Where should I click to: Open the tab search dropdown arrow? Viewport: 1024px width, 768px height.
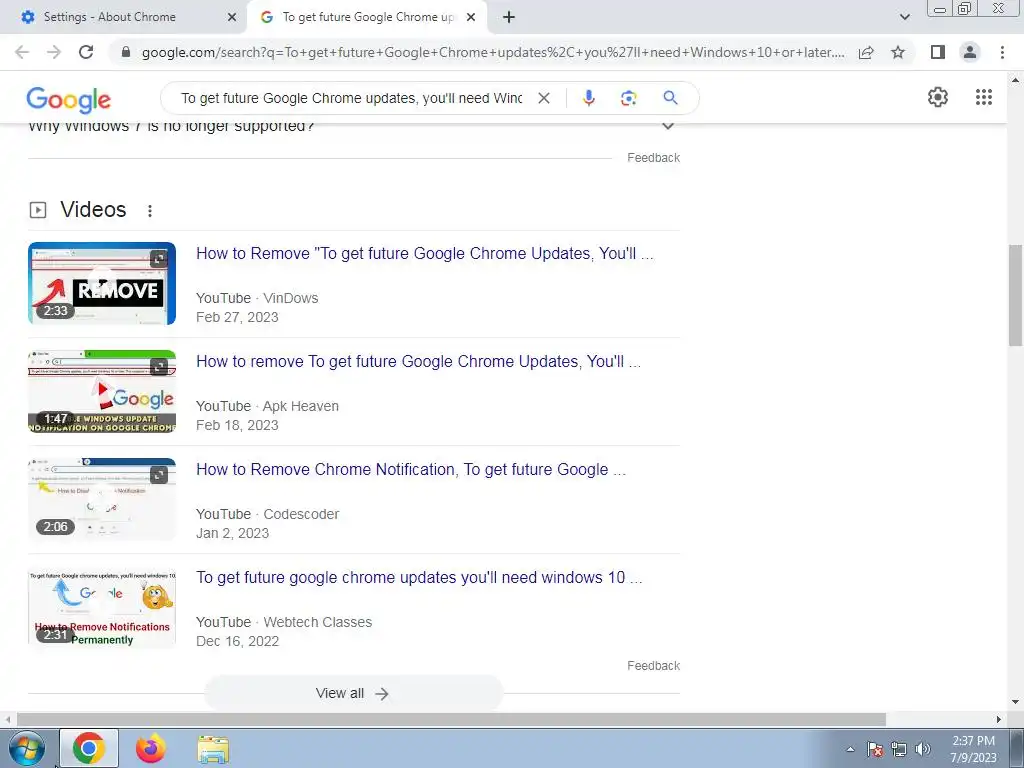click(904, 18)
